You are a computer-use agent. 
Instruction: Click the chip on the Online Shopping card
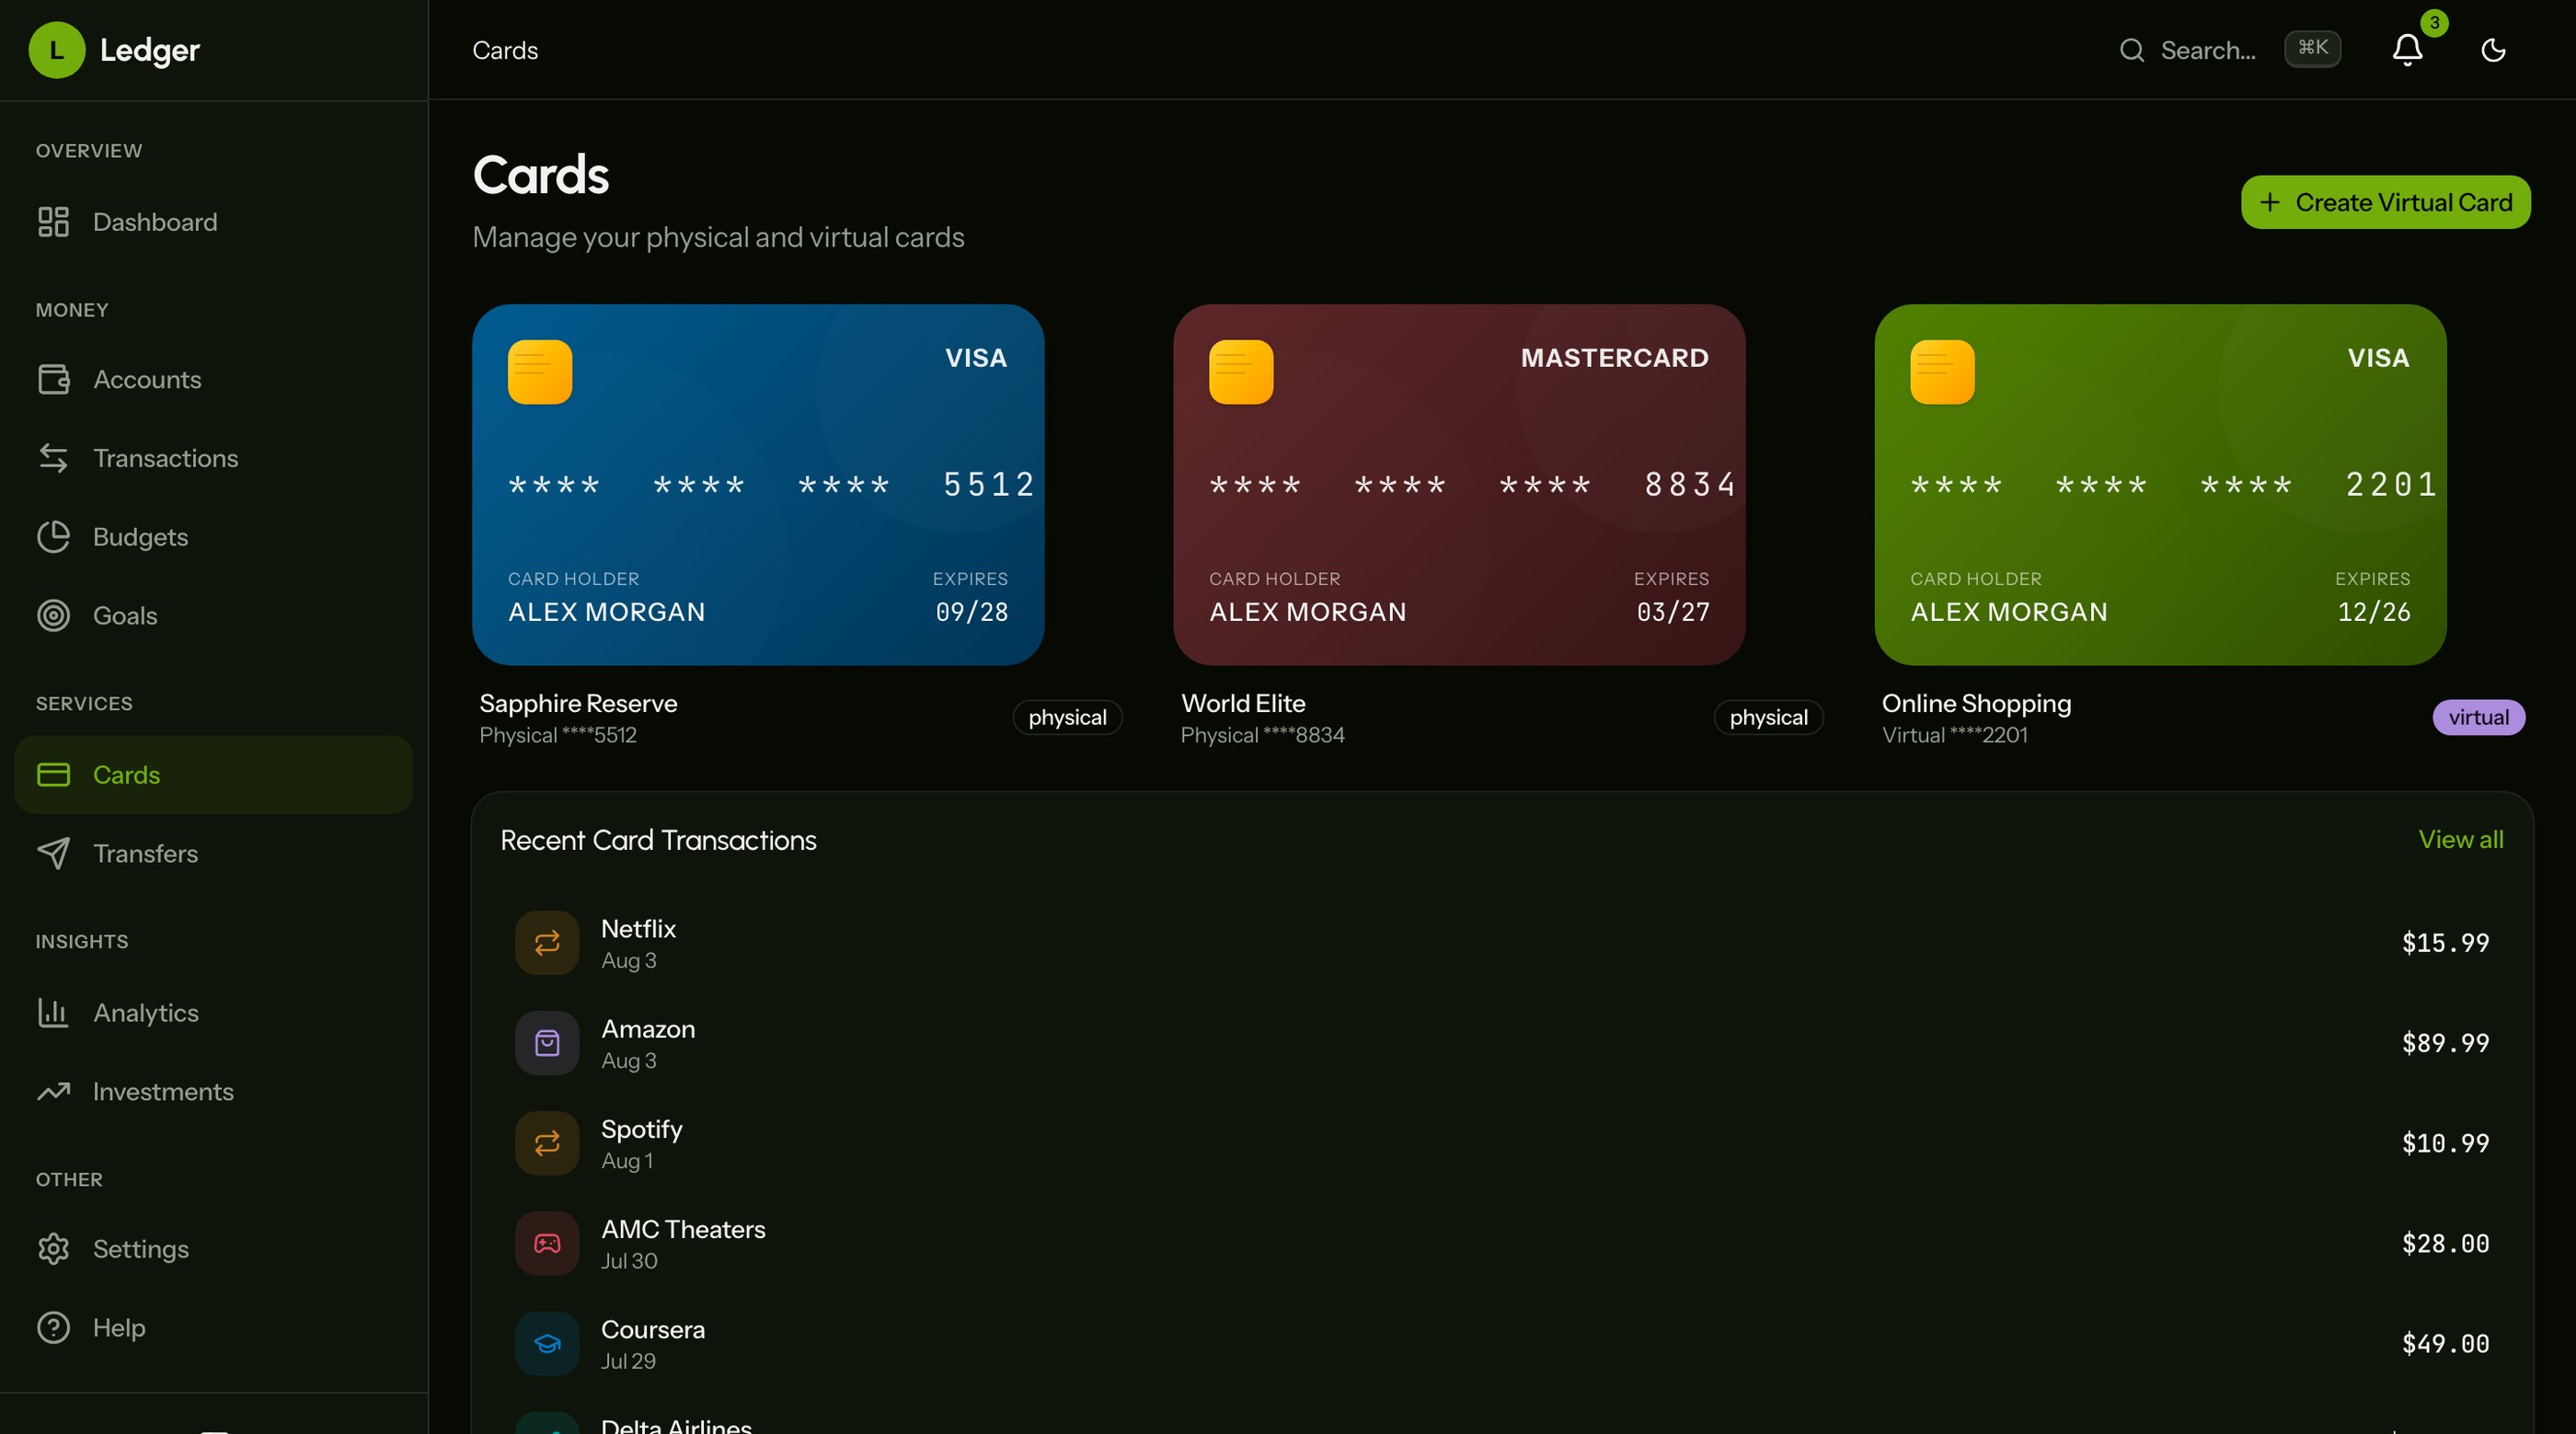pyautogui.click(x=1942, y=372)
